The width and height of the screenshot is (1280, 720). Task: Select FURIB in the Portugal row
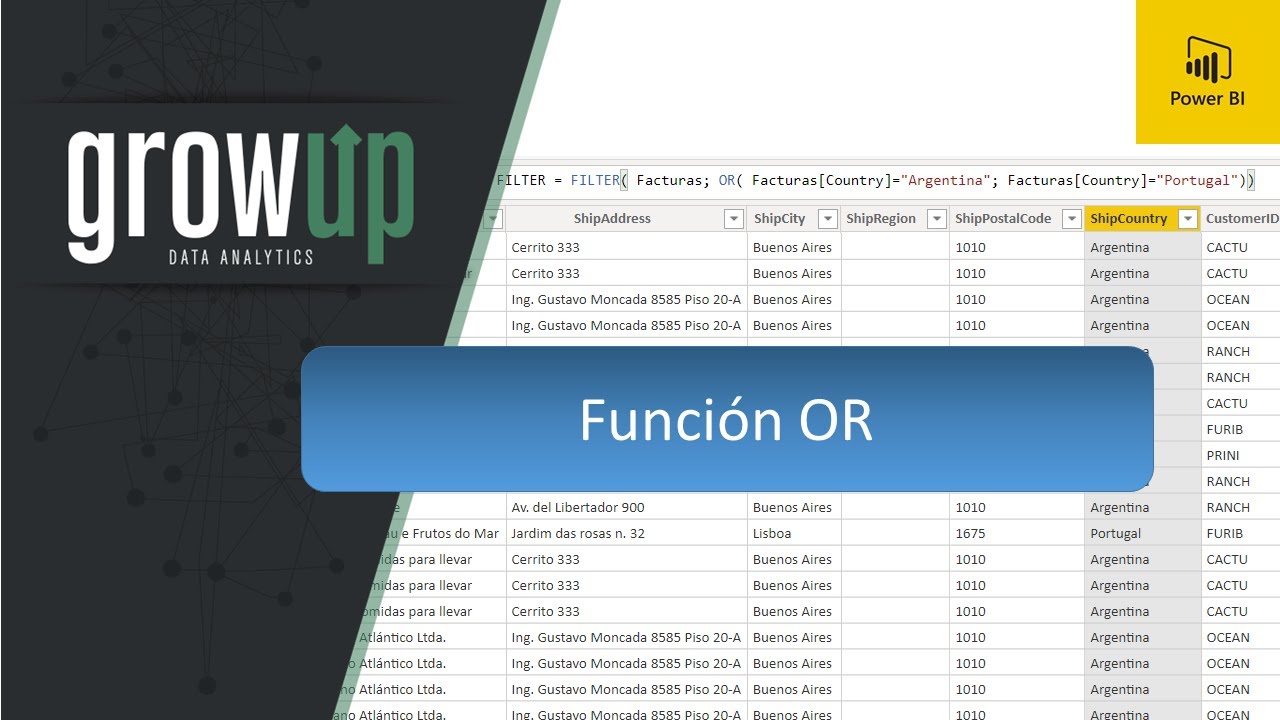1241,533
